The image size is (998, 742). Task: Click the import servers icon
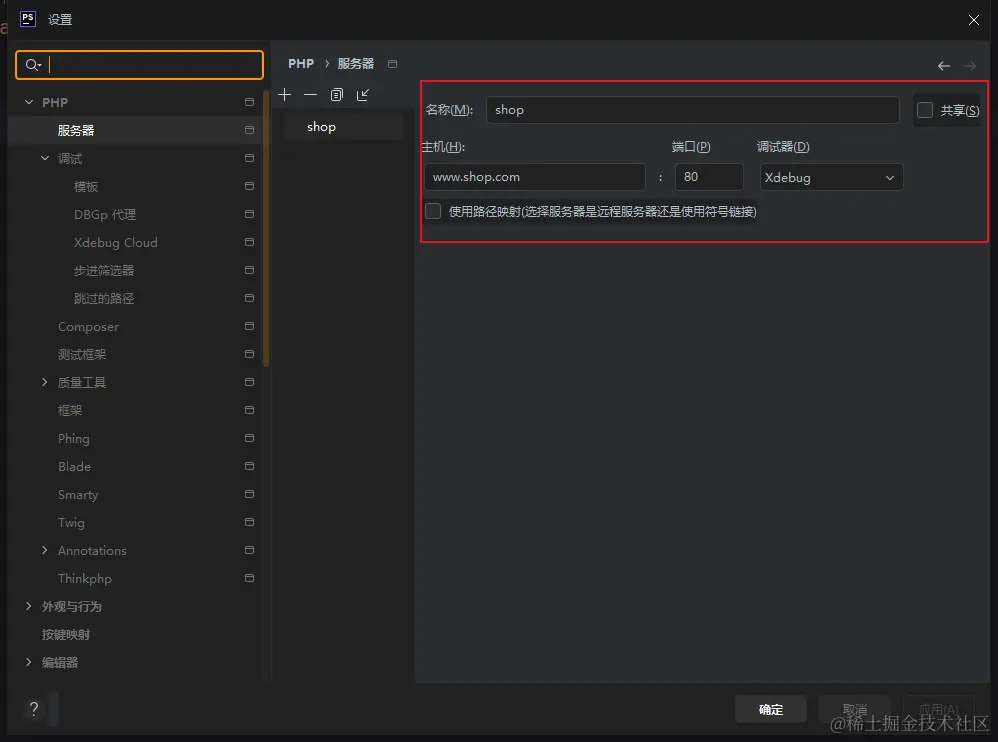click(363, 95)
